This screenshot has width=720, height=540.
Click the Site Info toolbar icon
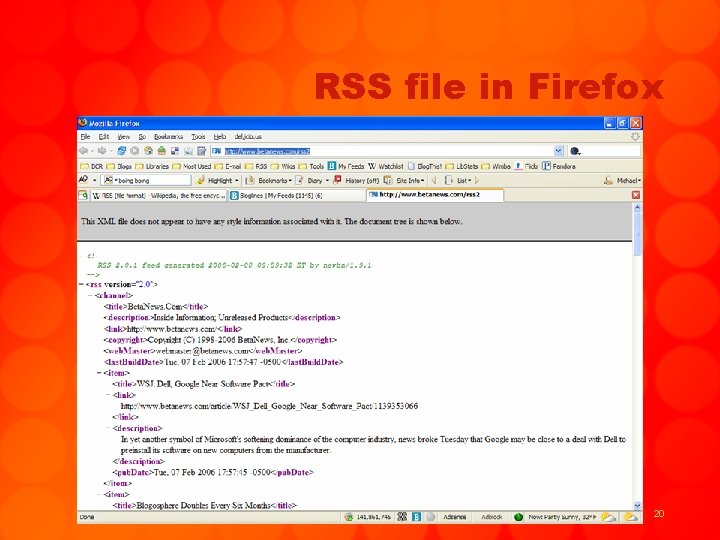[x=388, y=180]
